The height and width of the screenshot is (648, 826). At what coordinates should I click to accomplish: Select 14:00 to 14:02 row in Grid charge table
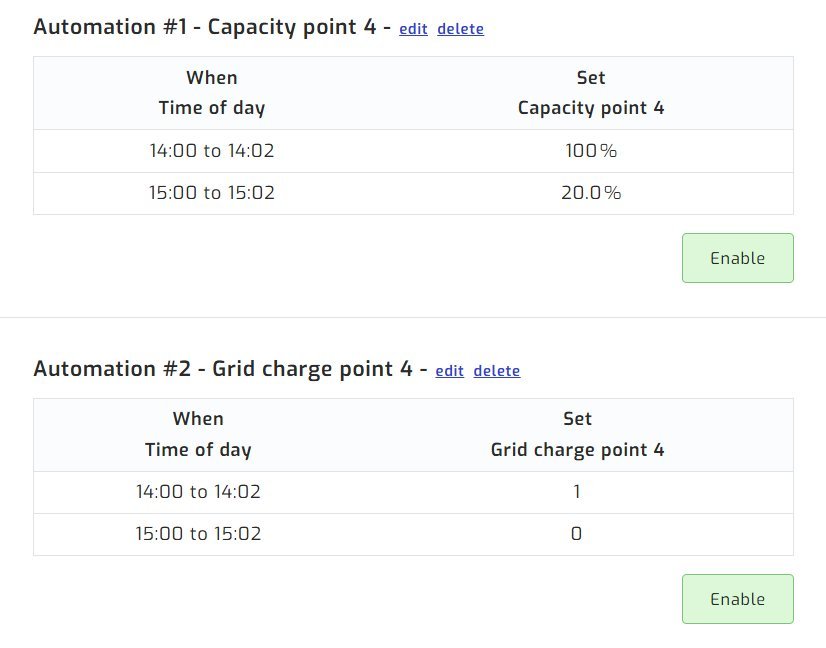click(198, 492)
